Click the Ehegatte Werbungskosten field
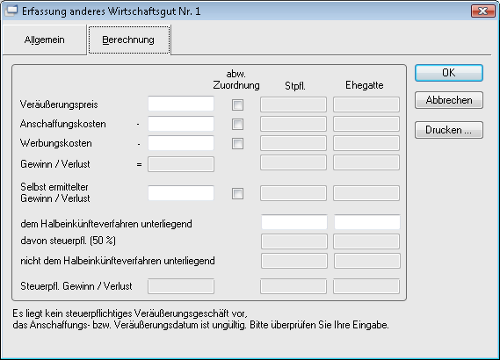 (366, 143)
